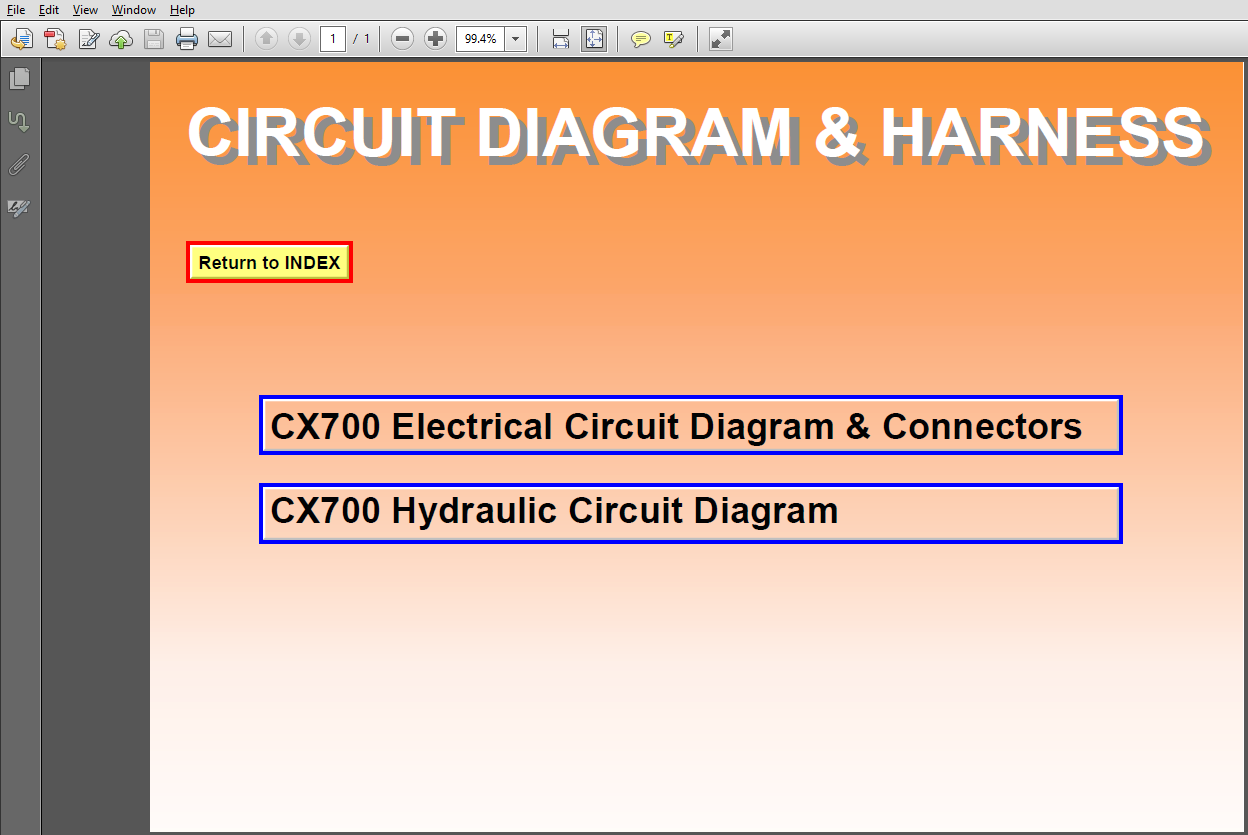Screen dimensions: 1248x835
Task: Open the Attachments paperclip panel
Action: click(x=19, y=165)
